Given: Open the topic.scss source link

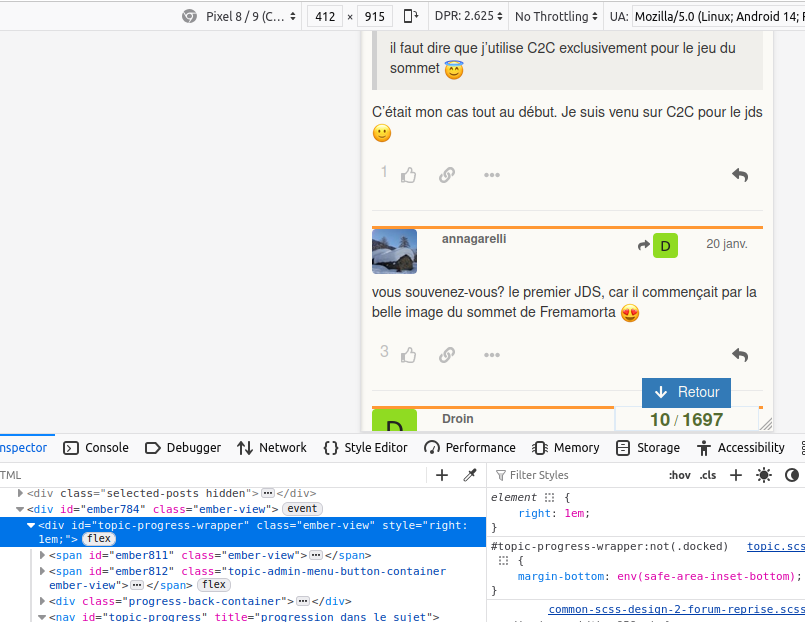Looking at the screenshot, I should (x=775, y=546).
